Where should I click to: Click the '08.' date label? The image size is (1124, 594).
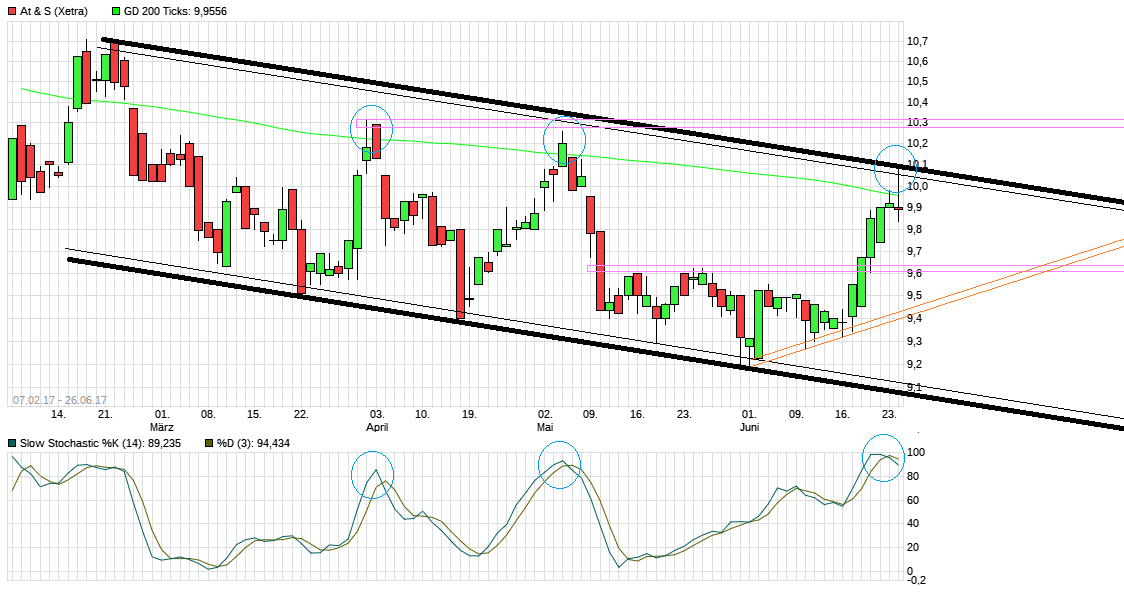tap(208, 415)
